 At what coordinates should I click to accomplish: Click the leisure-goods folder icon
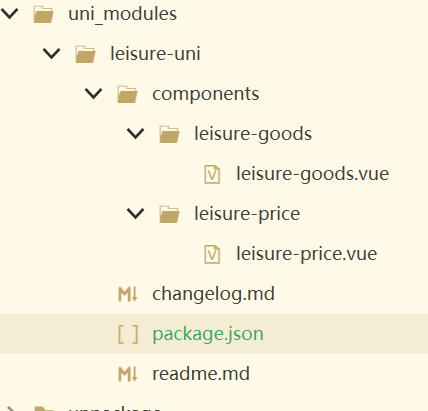(x=169, y=135)
